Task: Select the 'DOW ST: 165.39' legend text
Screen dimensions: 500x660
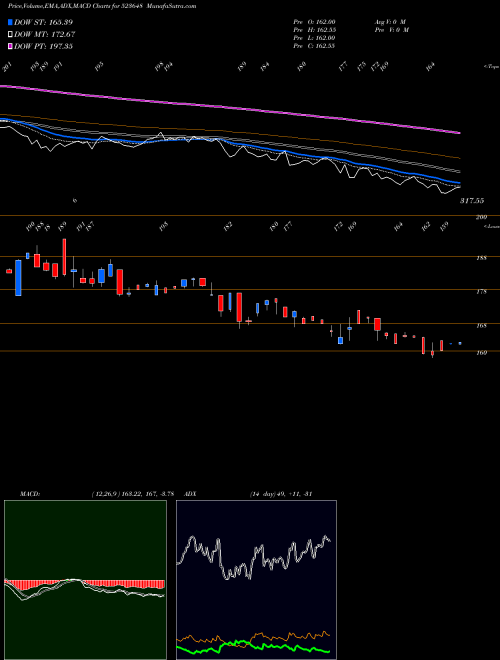Action: (x=44, y=22)
